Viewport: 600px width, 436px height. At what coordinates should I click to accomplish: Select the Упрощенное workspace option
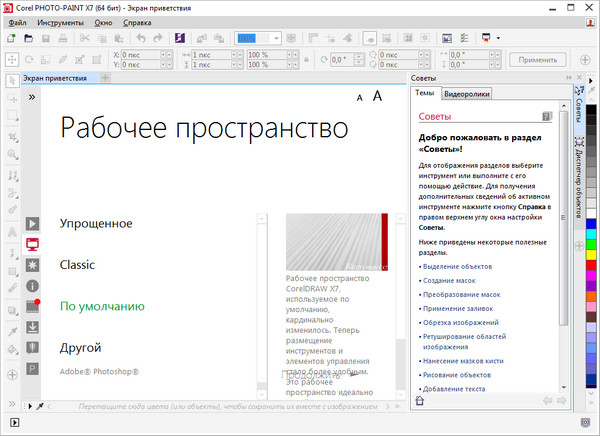(x=96, y=223)
